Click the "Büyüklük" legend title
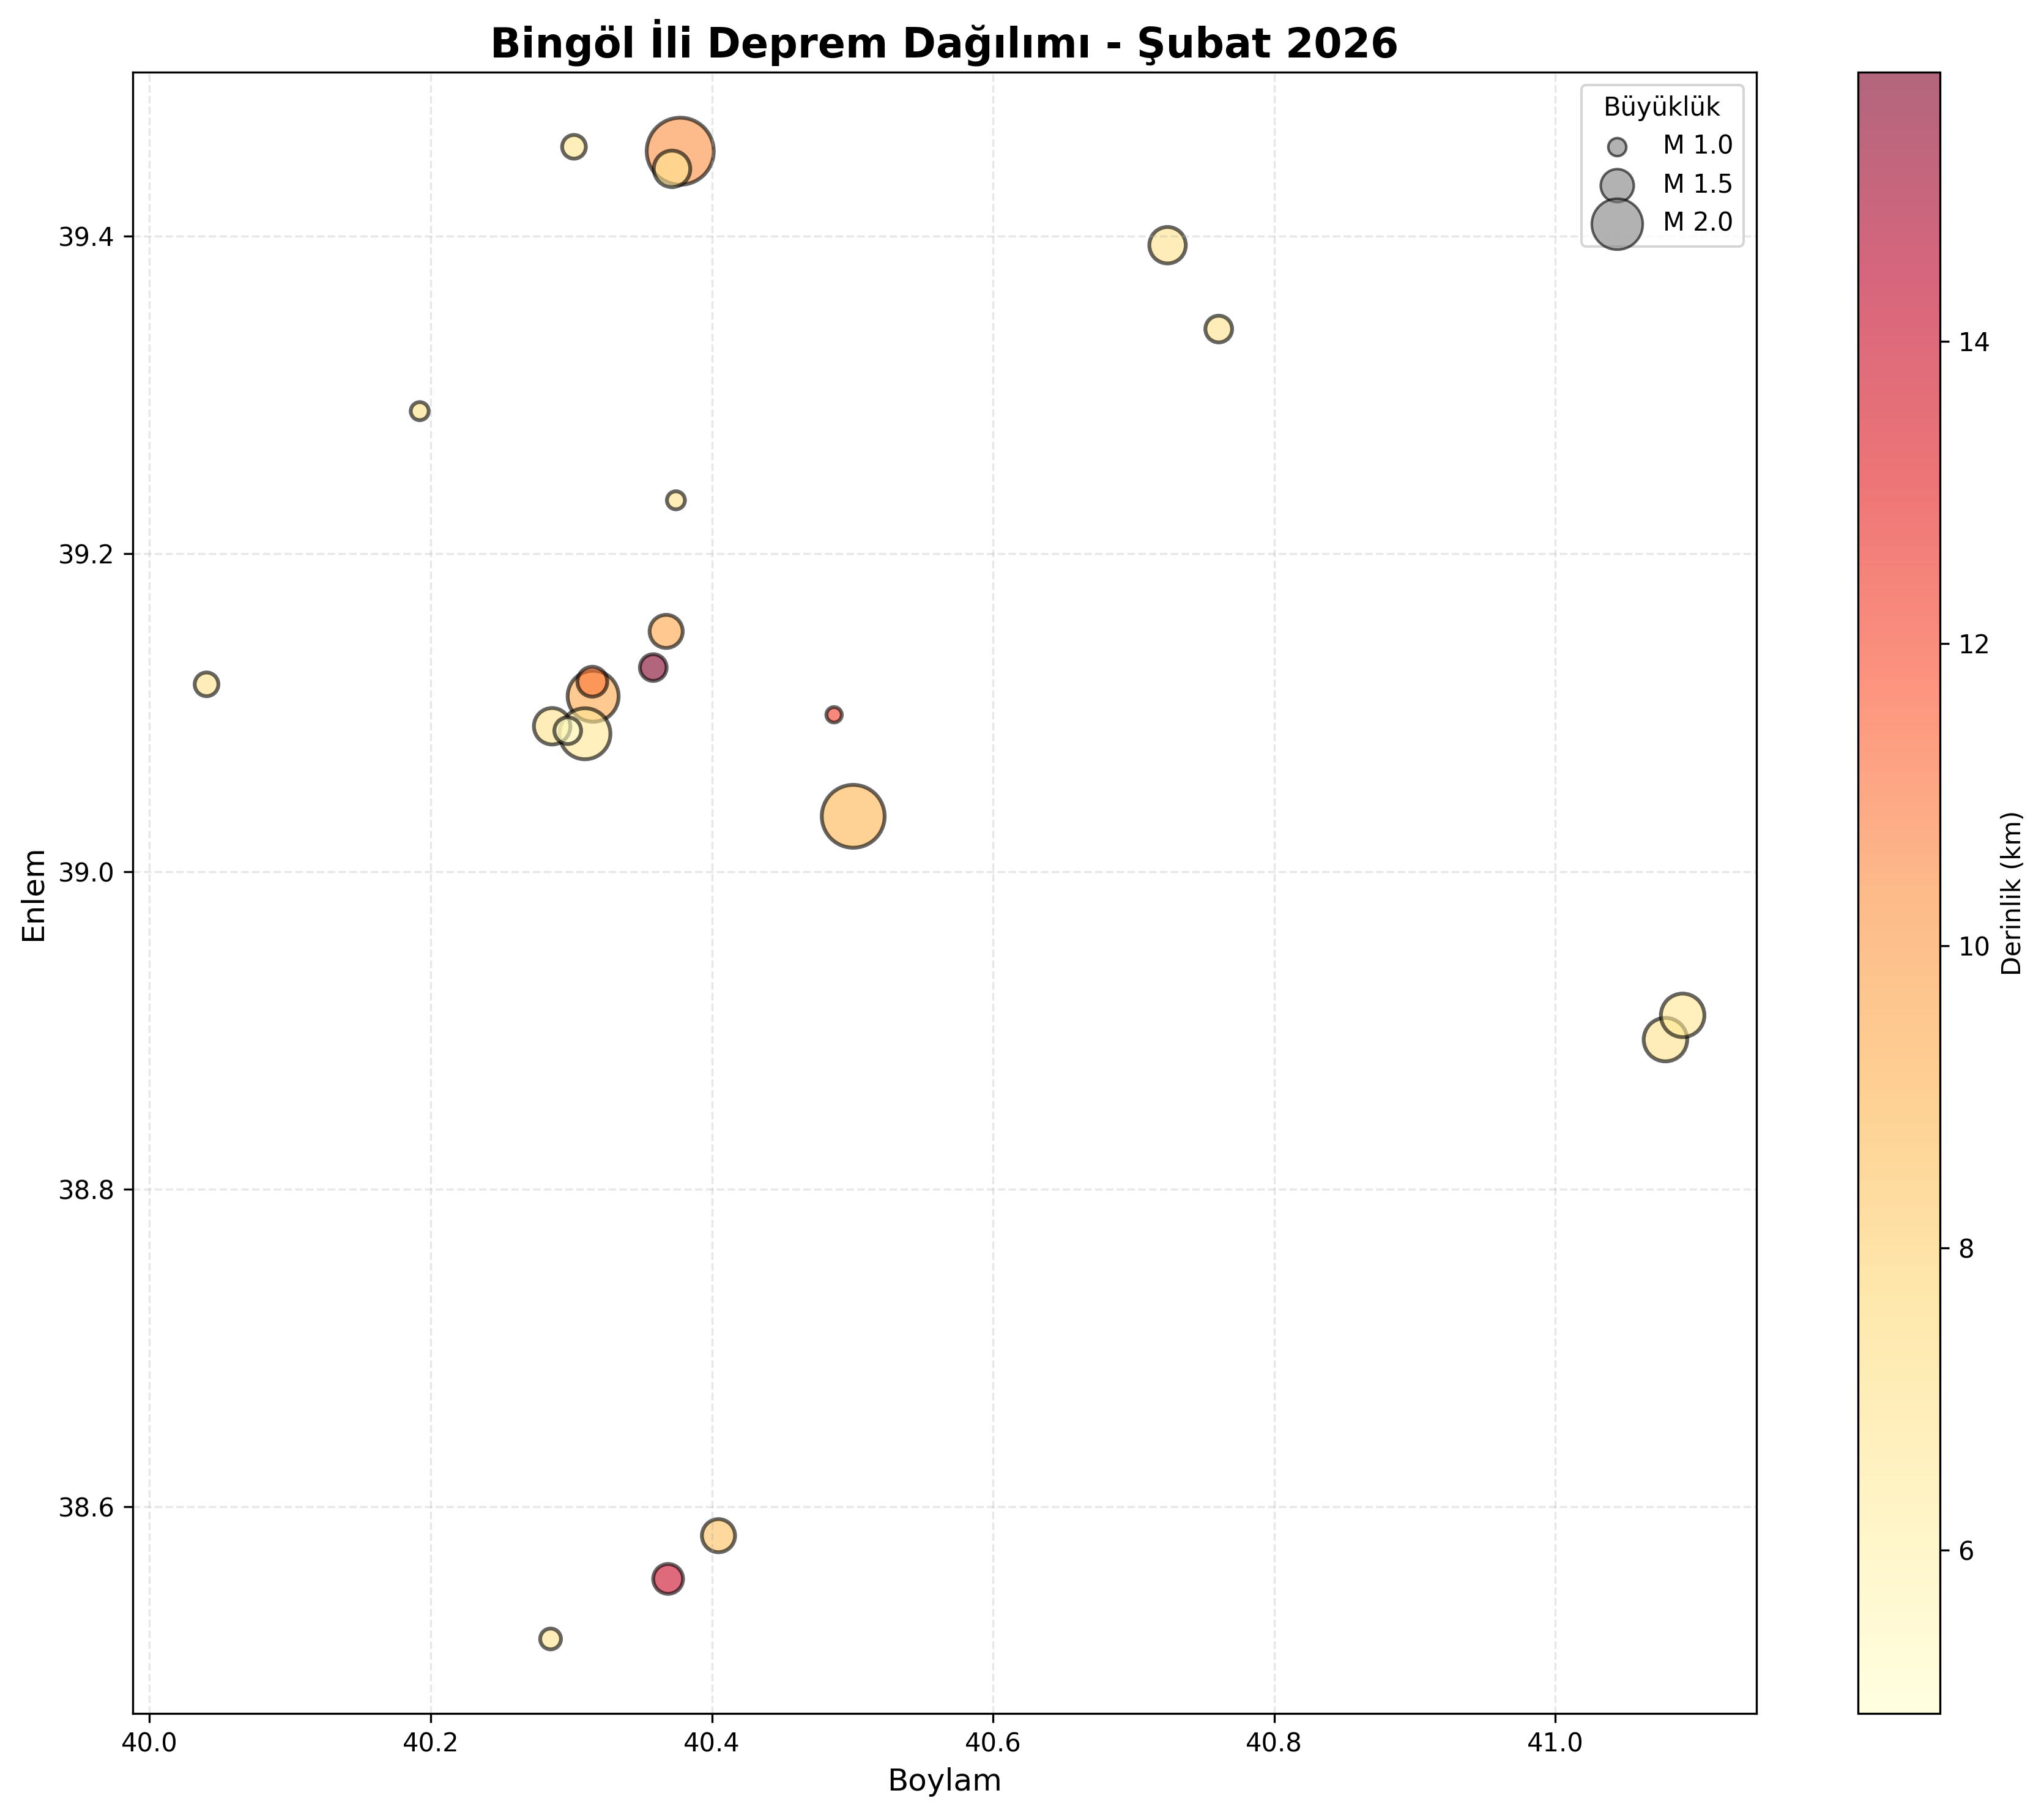The width and height of the screenshot is (2044, 1815). click(1662, 107)
